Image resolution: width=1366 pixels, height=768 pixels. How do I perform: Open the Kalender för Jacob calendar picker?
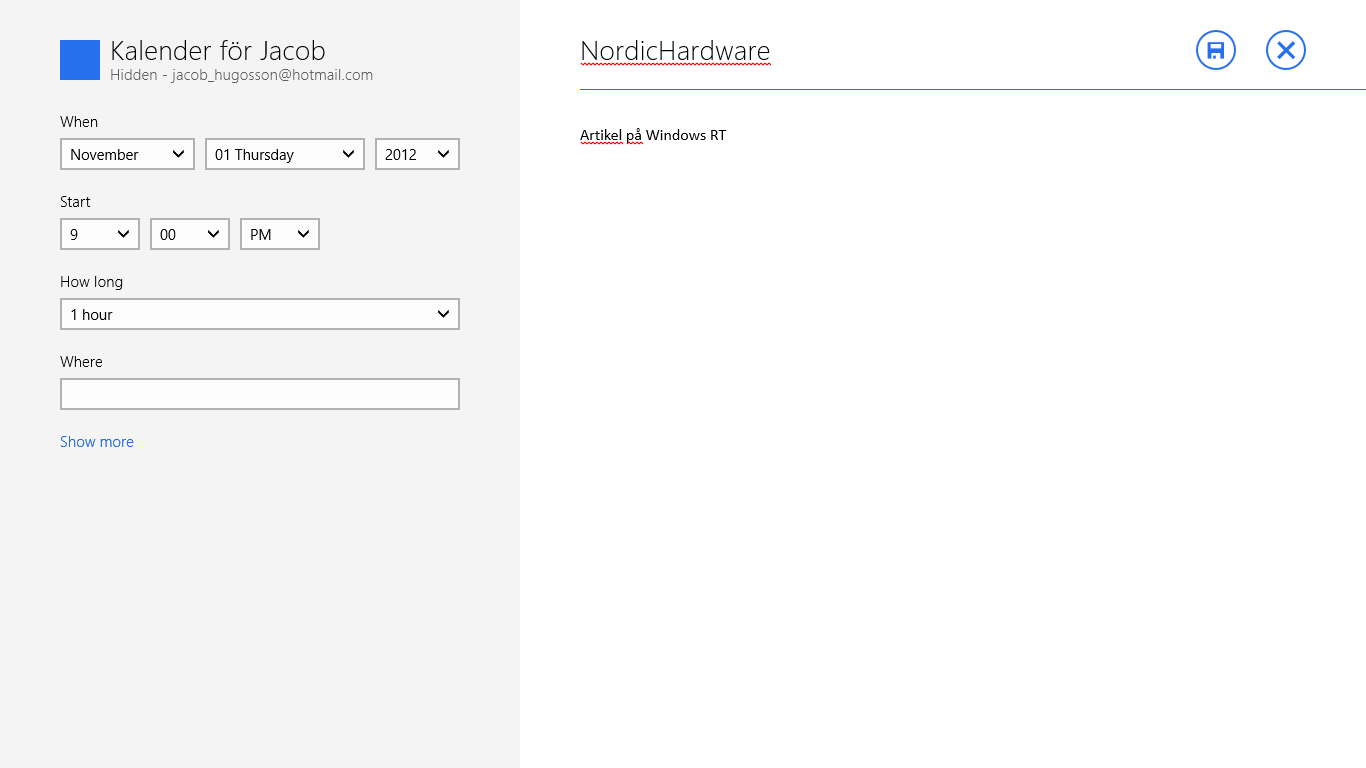(x=217, y=51)
